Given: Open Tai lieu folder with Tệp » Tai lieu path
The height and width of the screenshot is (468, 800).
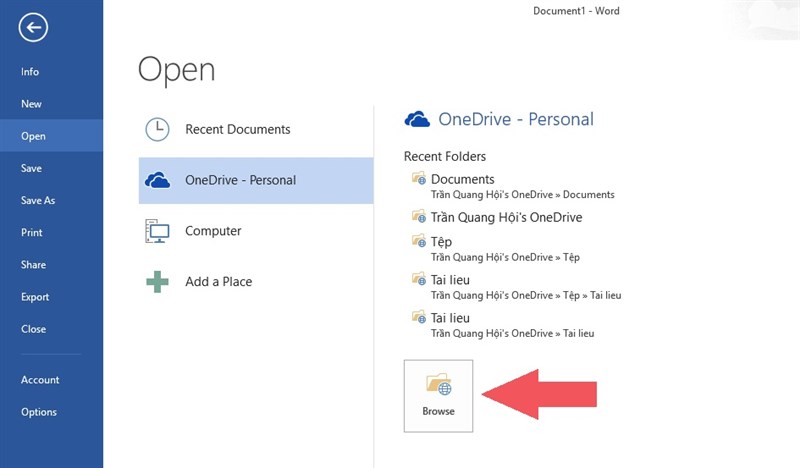Looking at the screenshot, I should [451, 280].
